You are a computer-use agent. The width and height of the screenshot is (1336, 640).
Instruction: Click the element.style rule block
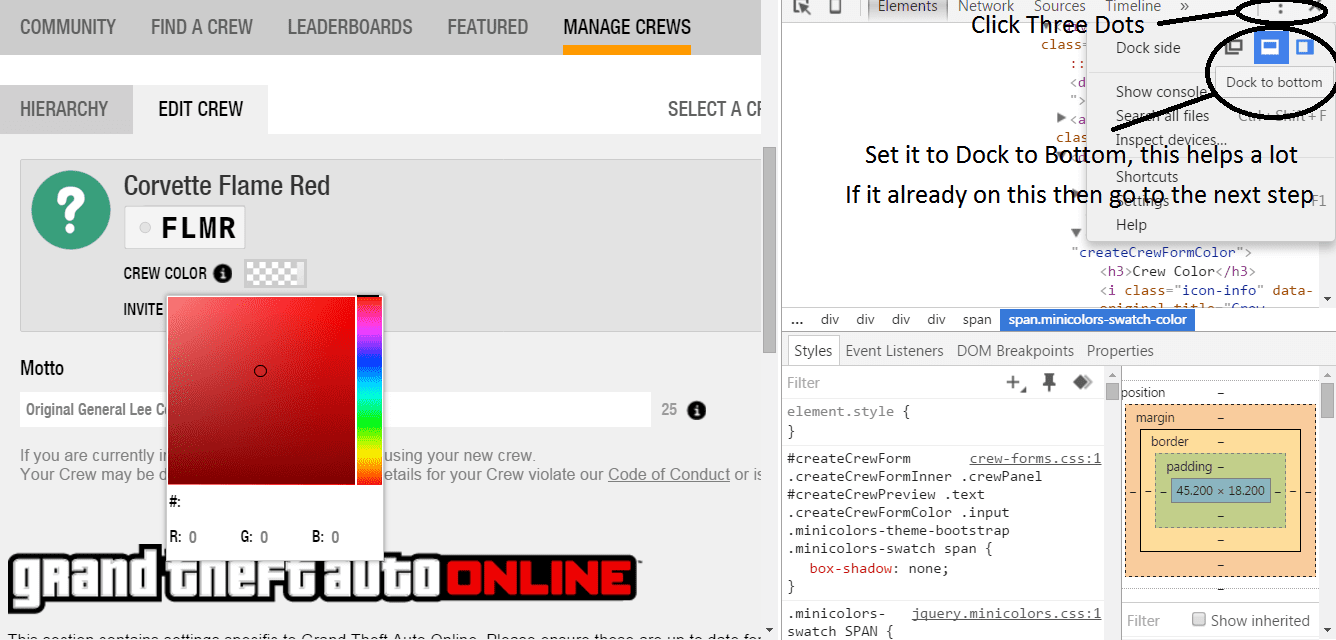[x=943, y=421]
